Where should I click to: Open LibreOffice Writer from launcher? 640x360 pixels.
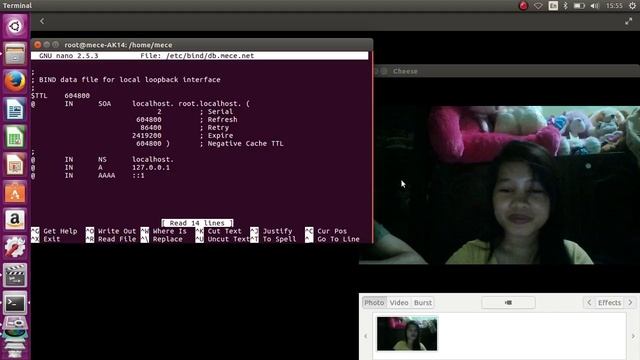click(x=15, y=109)
